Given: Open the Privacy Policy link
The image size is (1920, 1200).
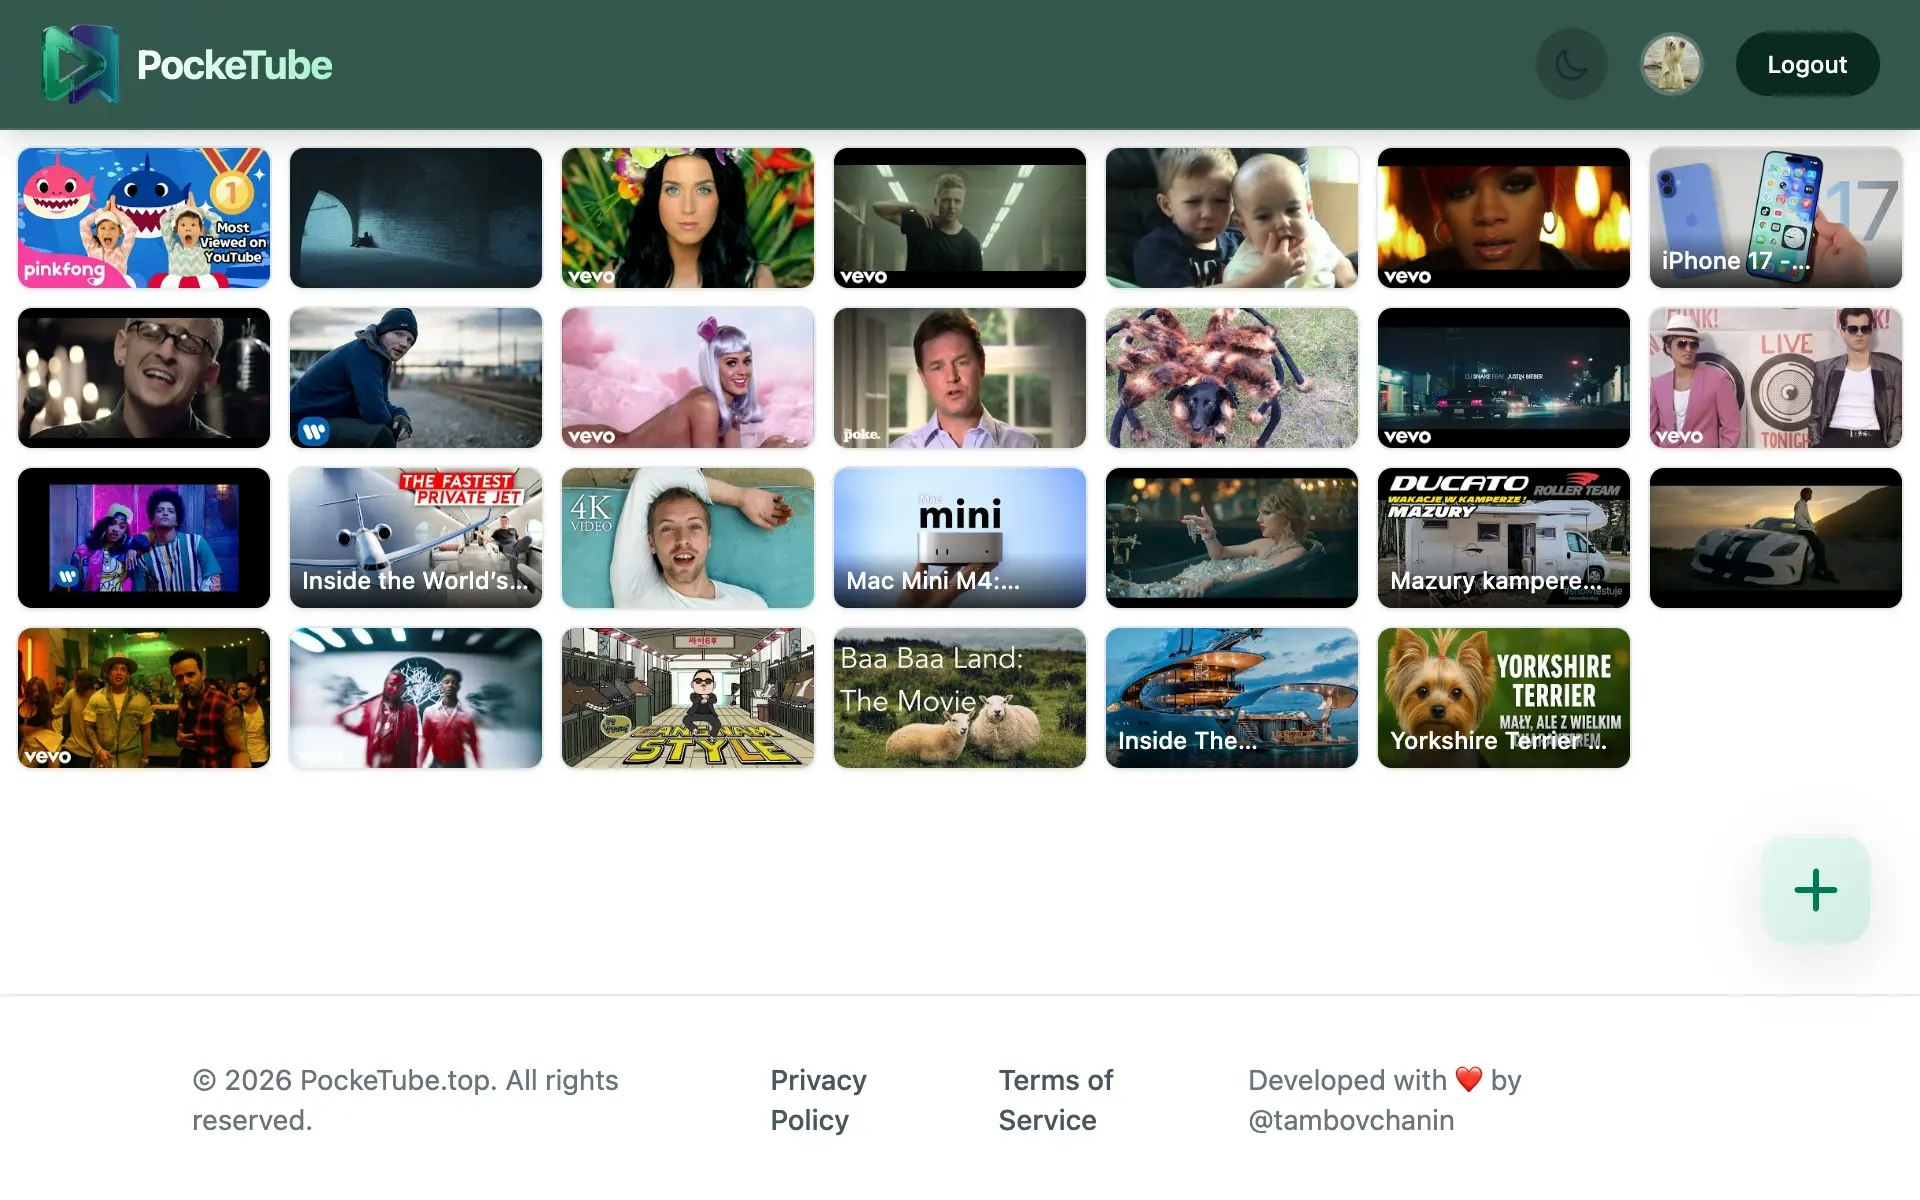Looking at the screenshot, I should click(x=818, y=1100).
